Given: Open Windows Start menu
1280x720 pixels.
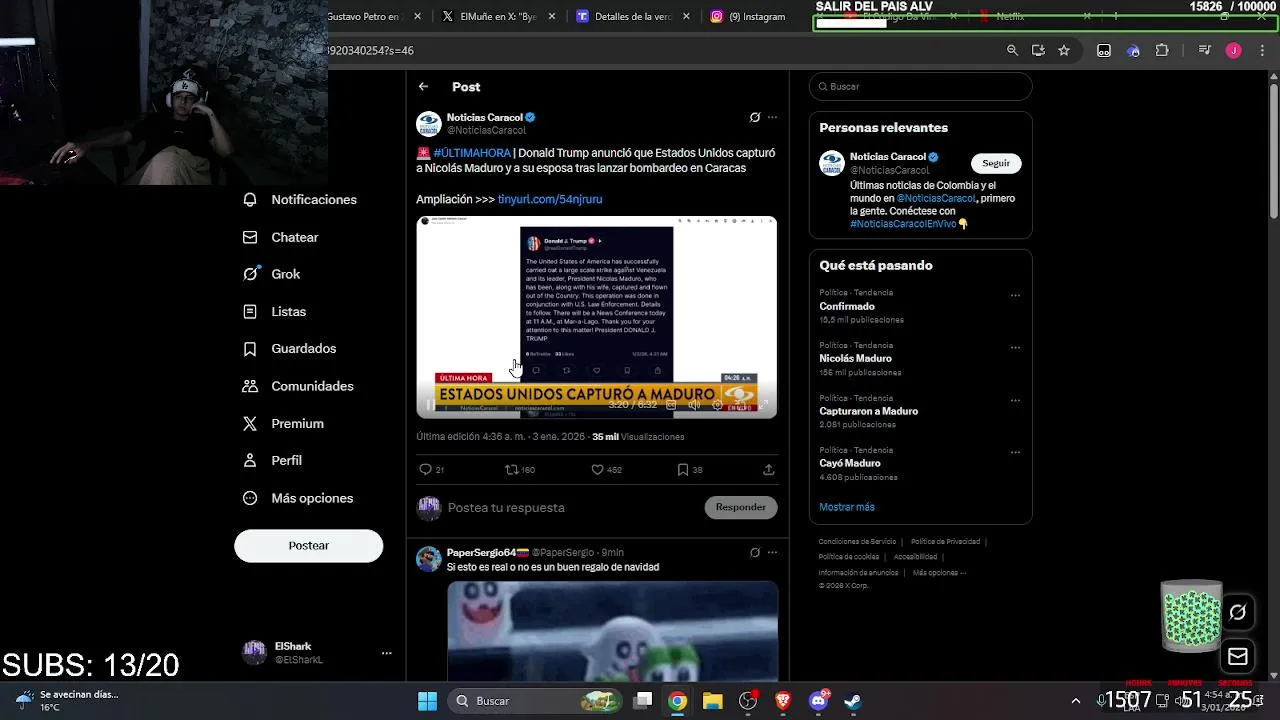Looking at the screenshot, I should point(427,701).
